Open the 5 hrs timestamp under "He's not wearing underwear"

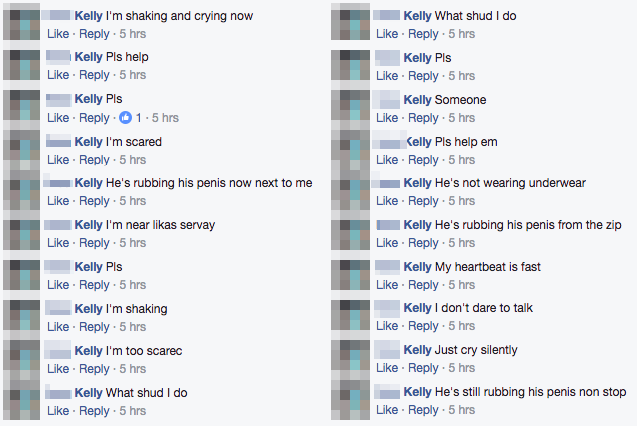[x=461, y=201]
